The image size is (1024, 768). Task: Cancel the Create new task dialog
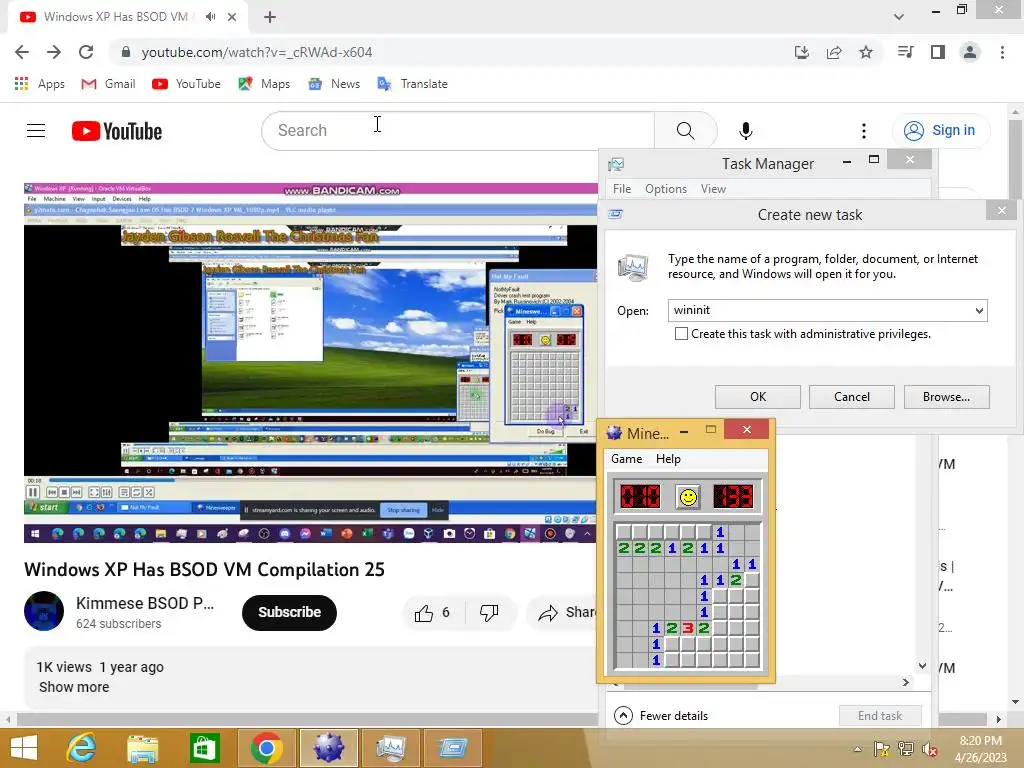pos(852,396)
